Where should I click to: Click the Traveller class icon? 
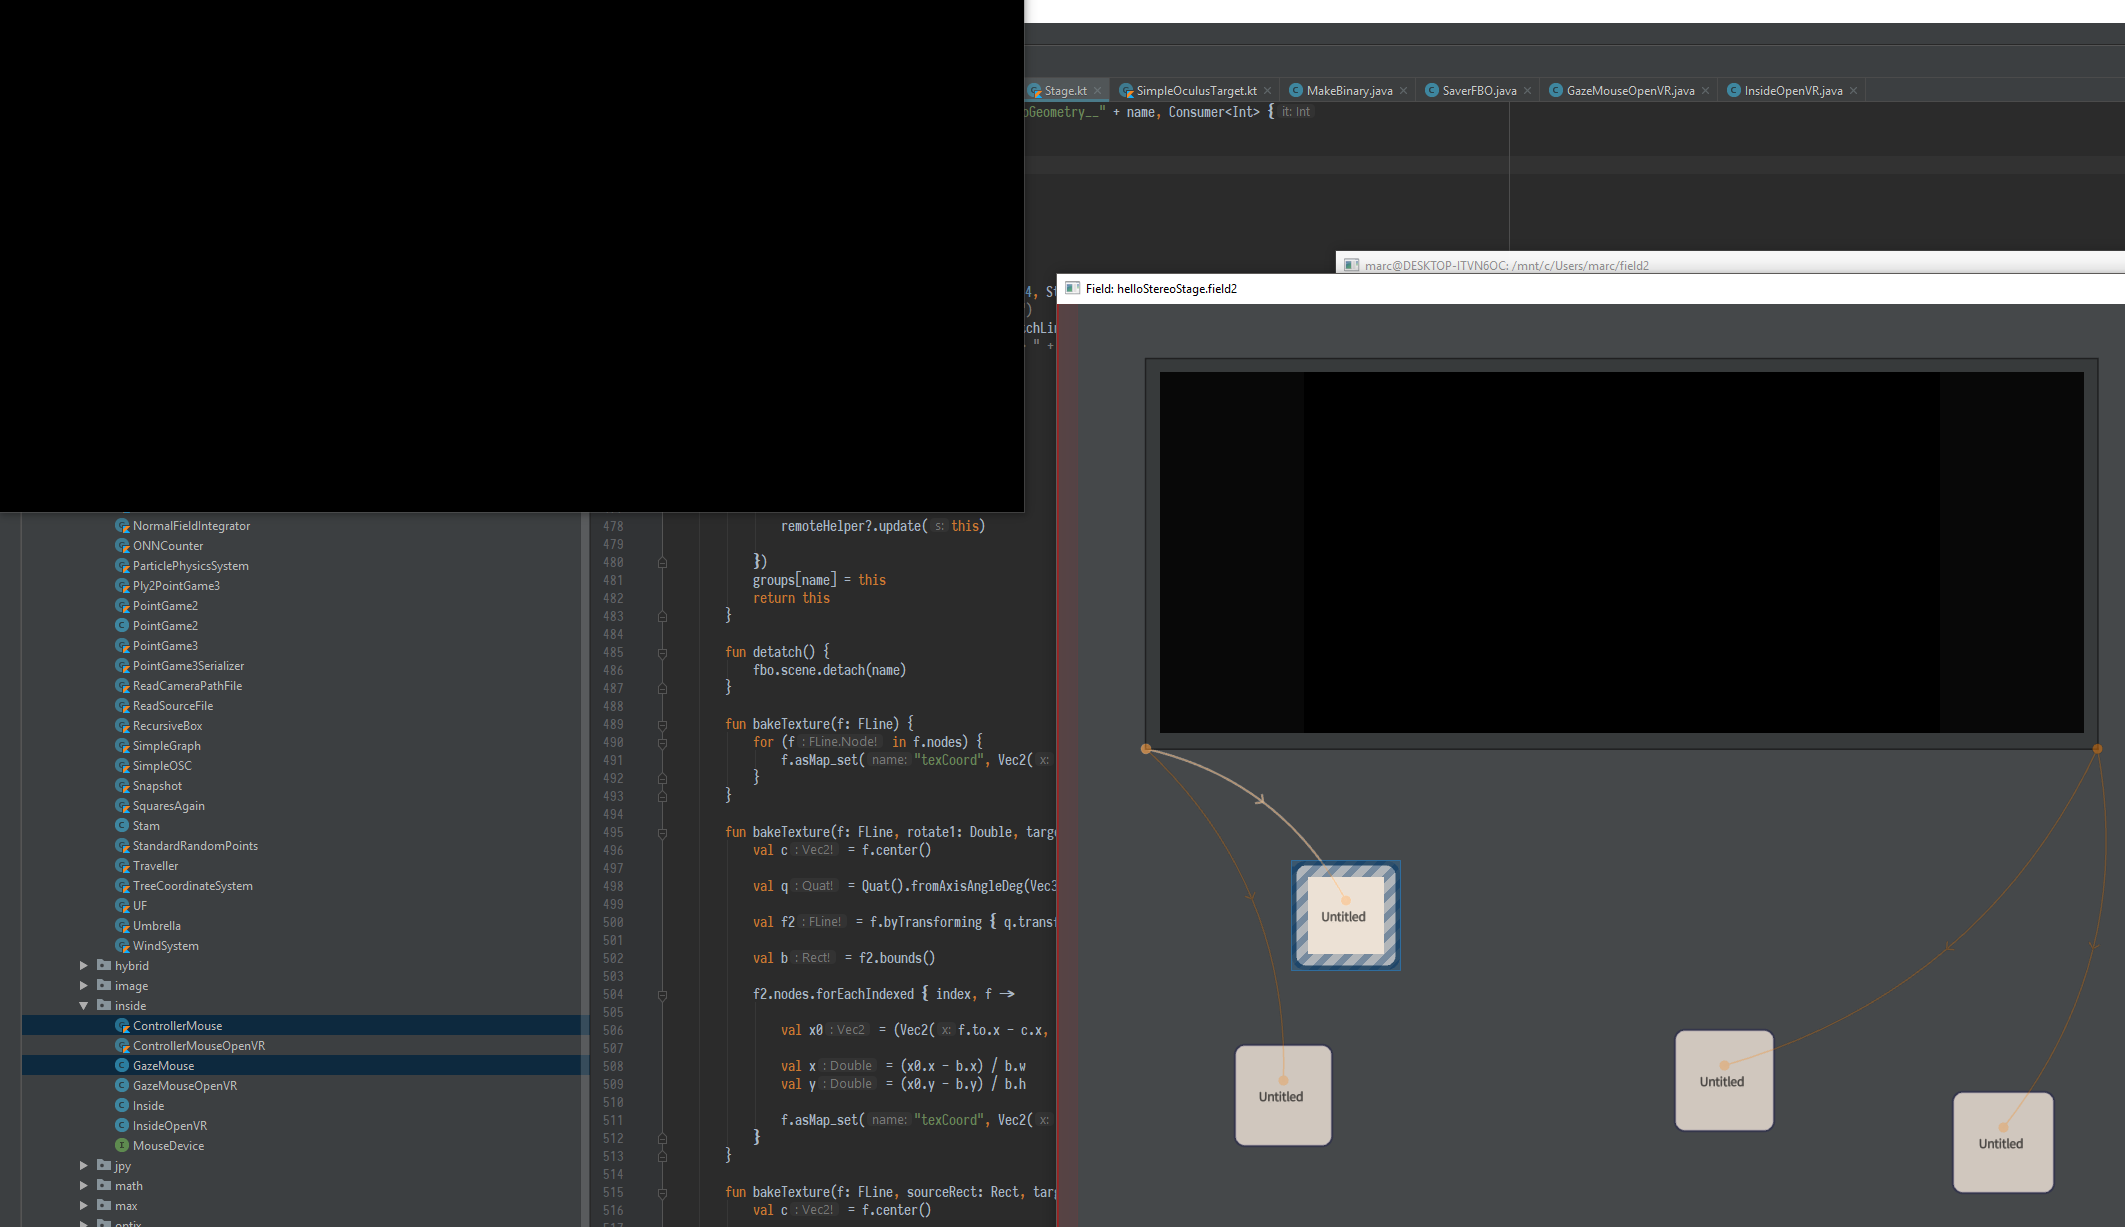pos(122,866)
